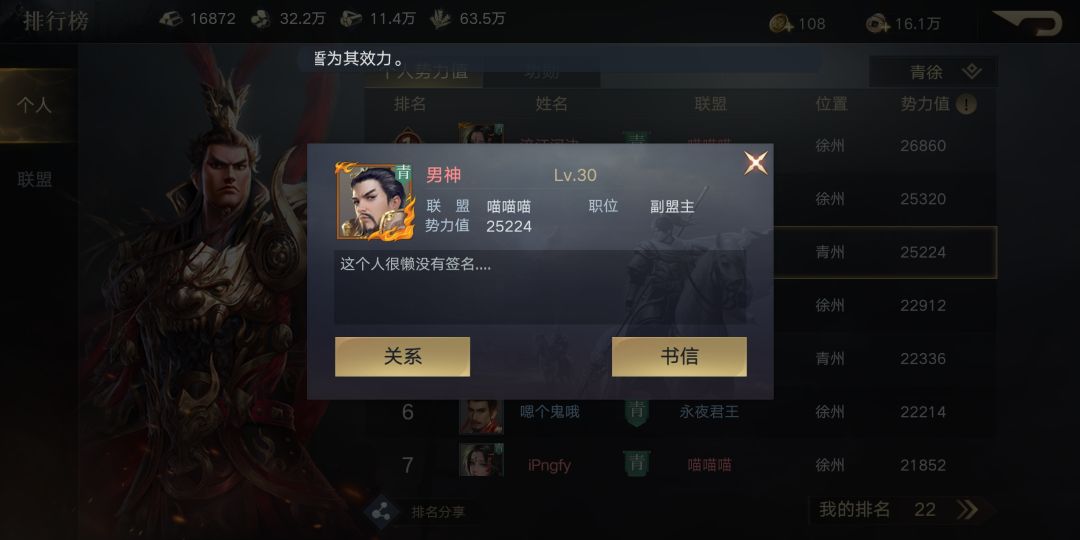Click the 关系 button in popup
The image size is (1080, 540).
point(402,357)
